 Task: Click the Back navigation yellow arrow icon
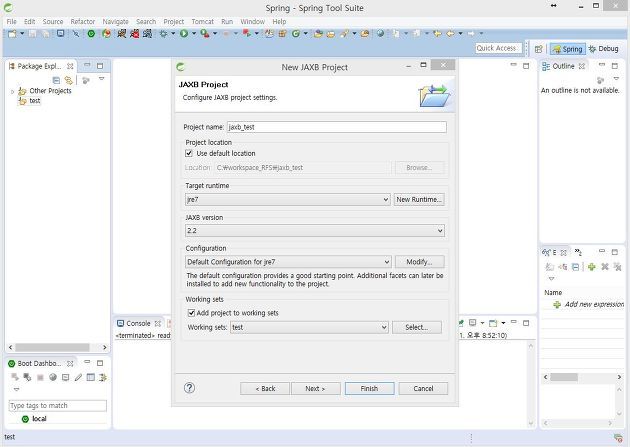pos(450,34)
